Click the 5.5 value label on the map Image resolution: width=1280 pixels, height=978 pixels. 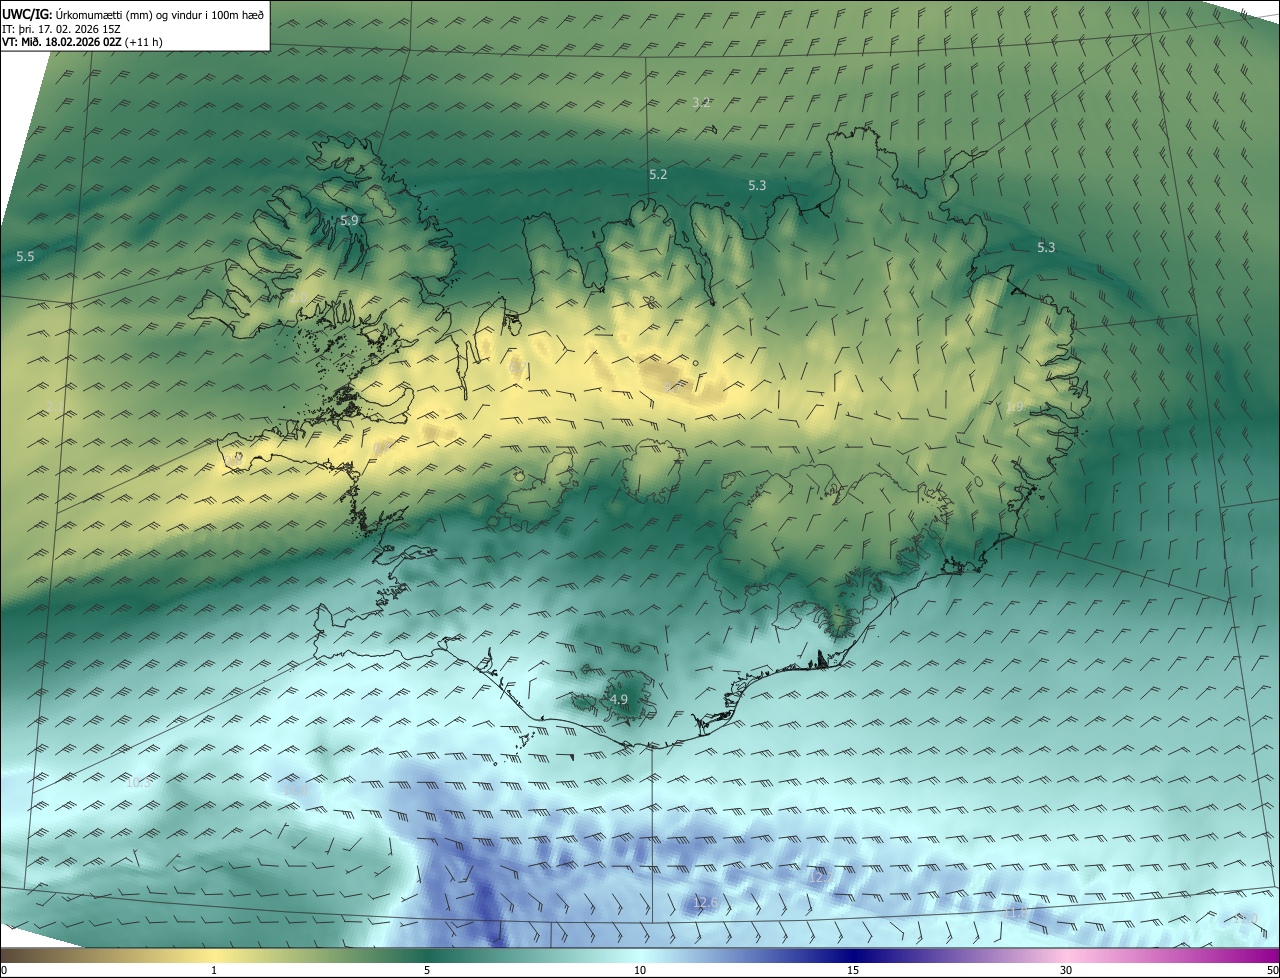point(25,256)
